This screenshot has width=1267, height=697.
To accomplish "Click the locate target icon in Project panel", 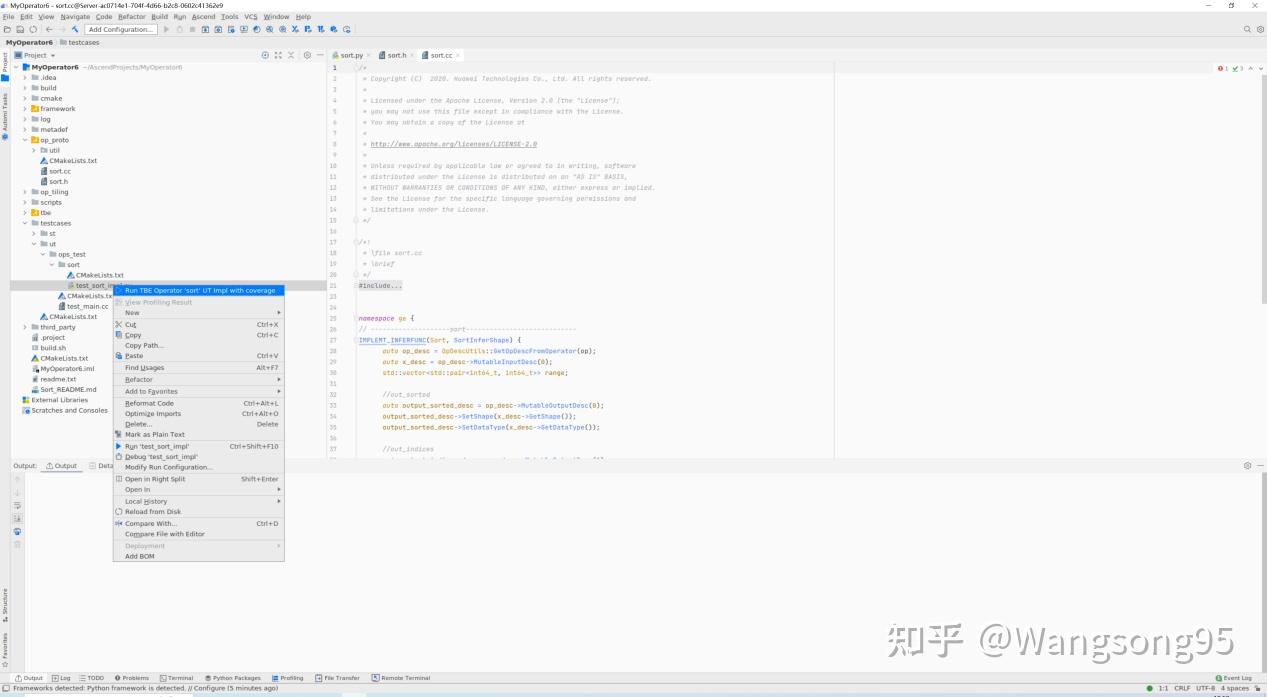I will [265, 55].
